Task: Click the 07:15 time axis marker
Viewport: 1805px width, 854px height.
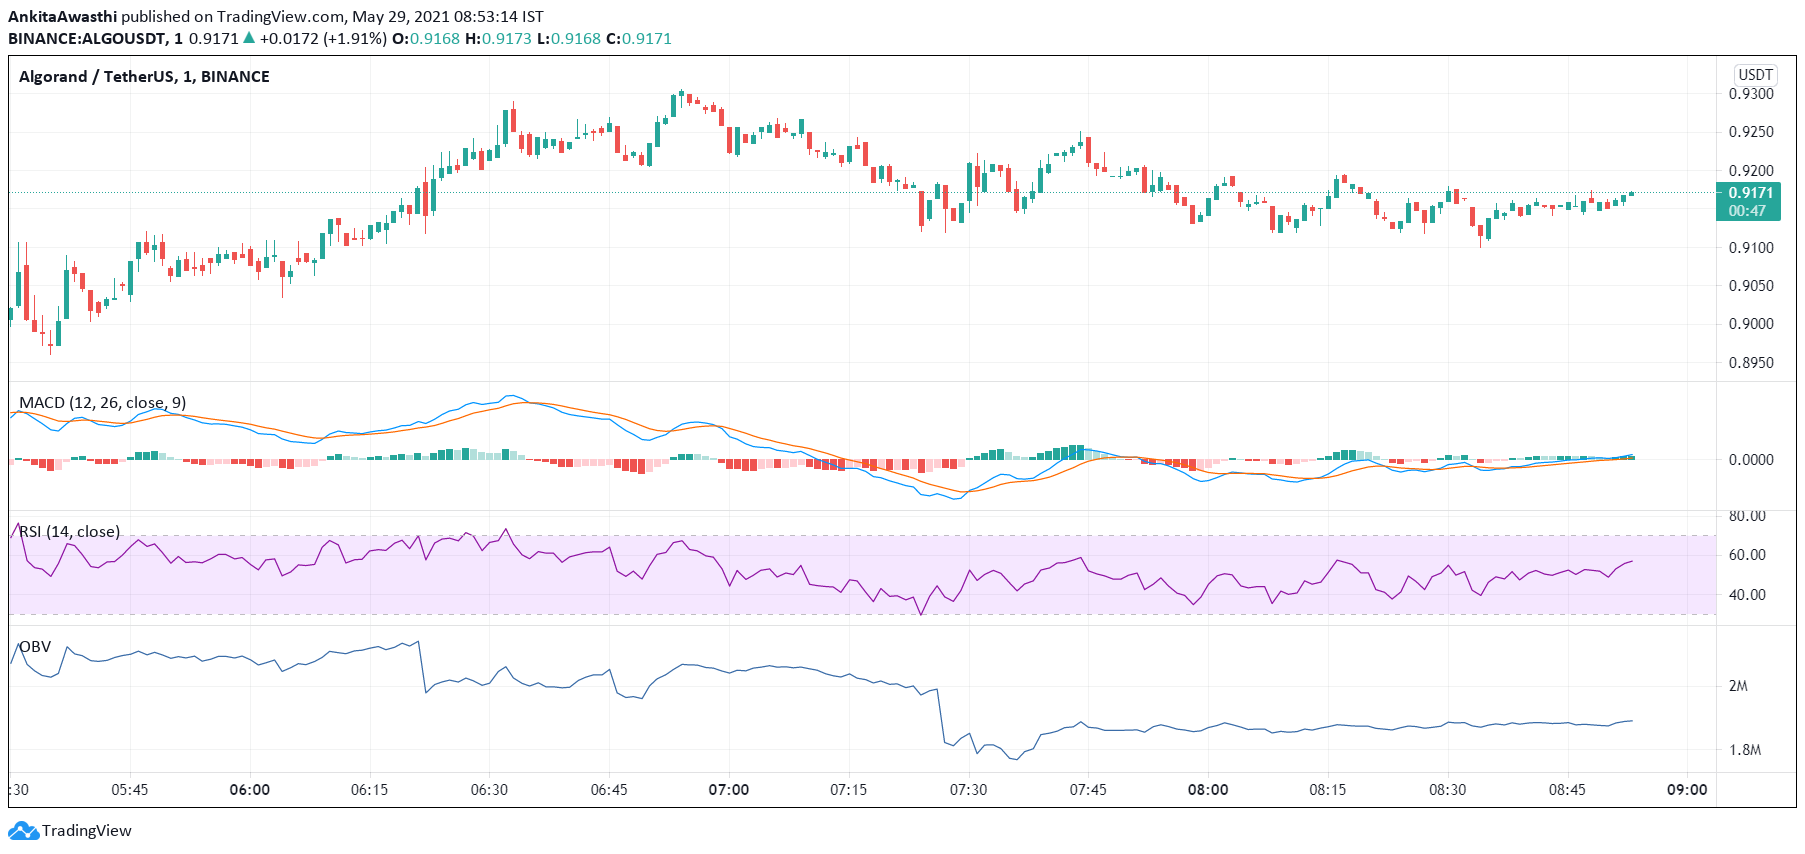Action: [848, 790]
